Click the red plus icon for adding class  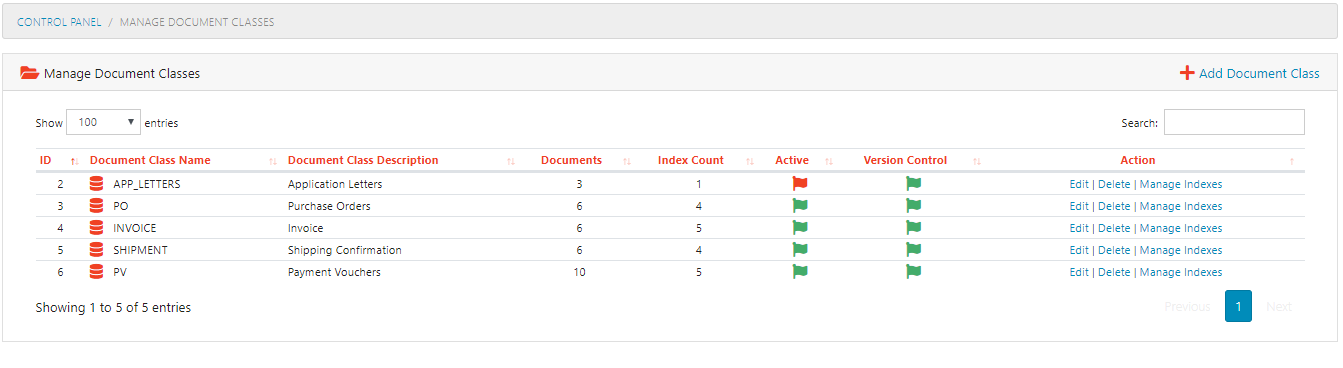click(1187, 73)
